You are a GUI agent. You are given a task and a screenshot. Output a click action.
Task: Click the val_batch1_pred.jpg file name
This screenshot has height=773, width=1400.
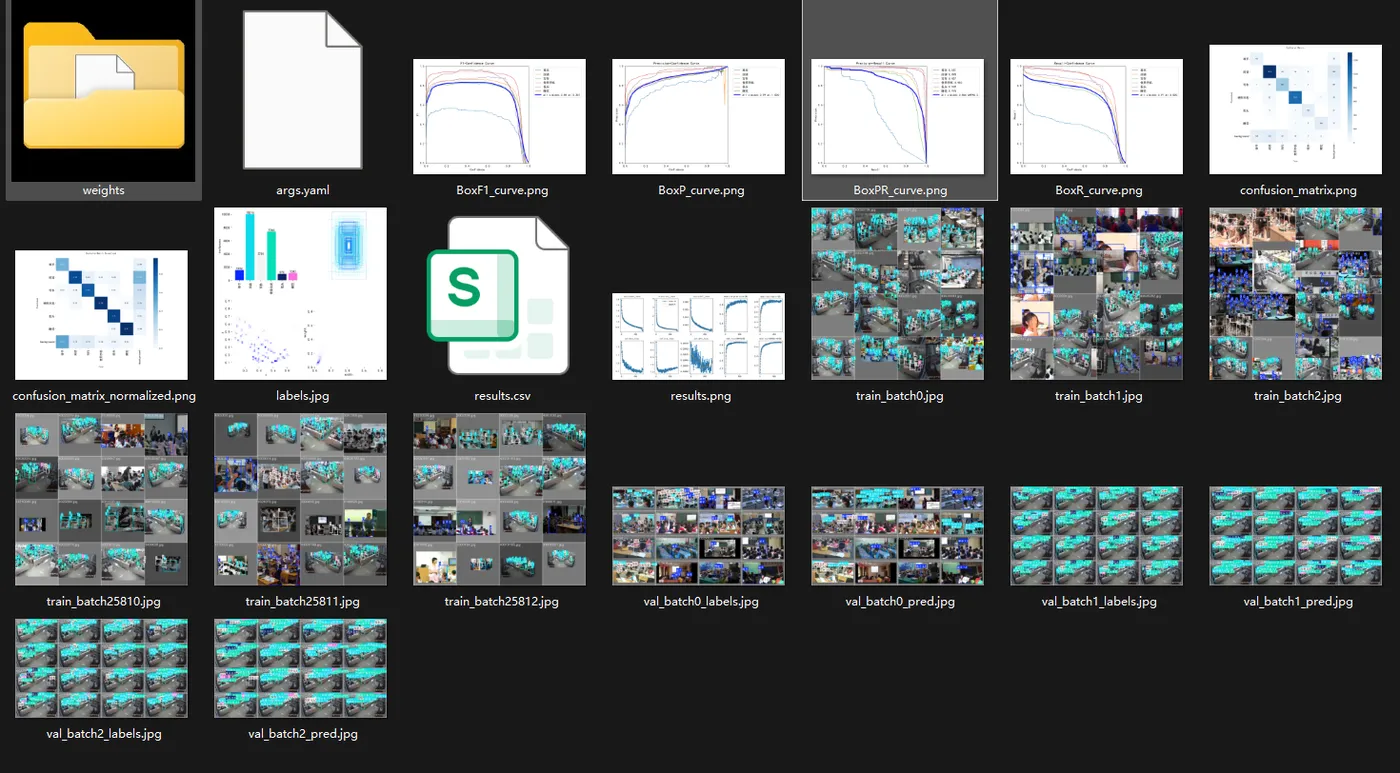tap(1298, 601)
